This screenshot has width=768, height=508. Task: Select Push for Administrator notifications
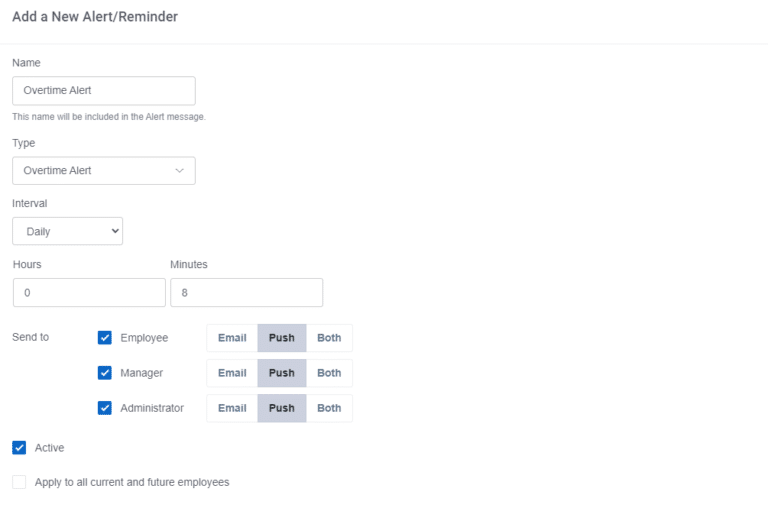point(282,409)
